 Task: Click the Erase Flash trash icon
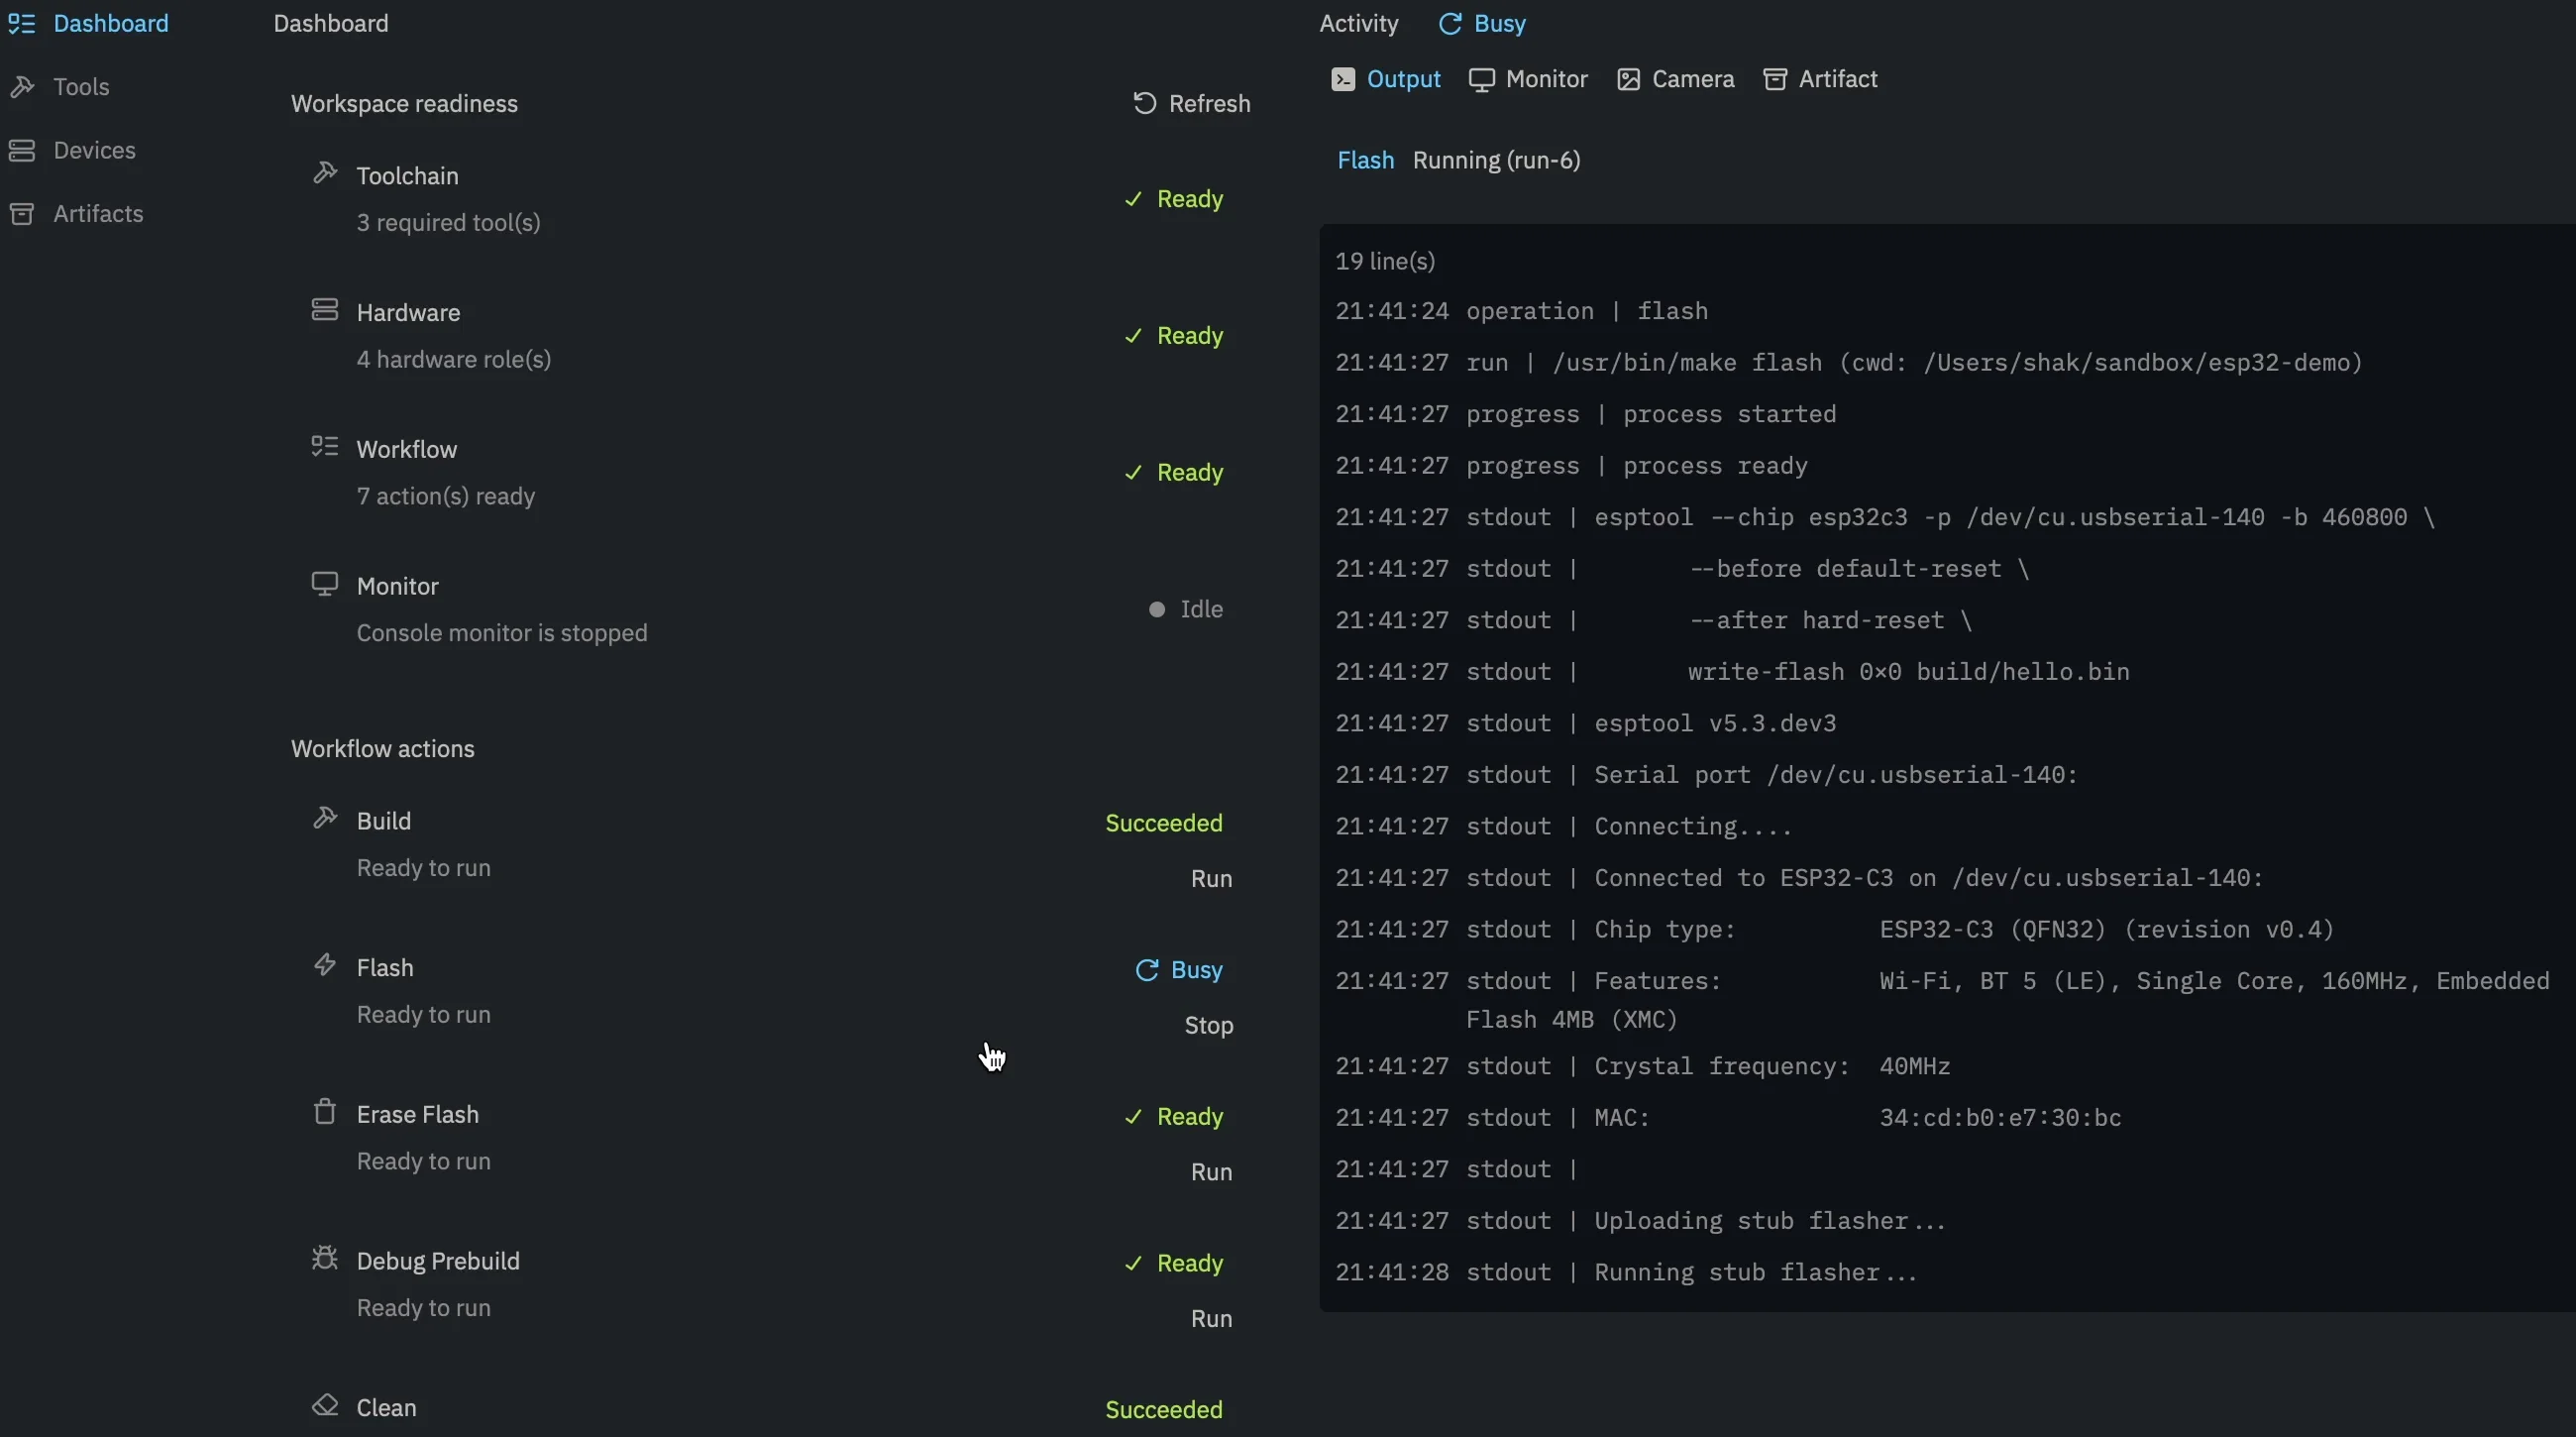pos(325,1112)
